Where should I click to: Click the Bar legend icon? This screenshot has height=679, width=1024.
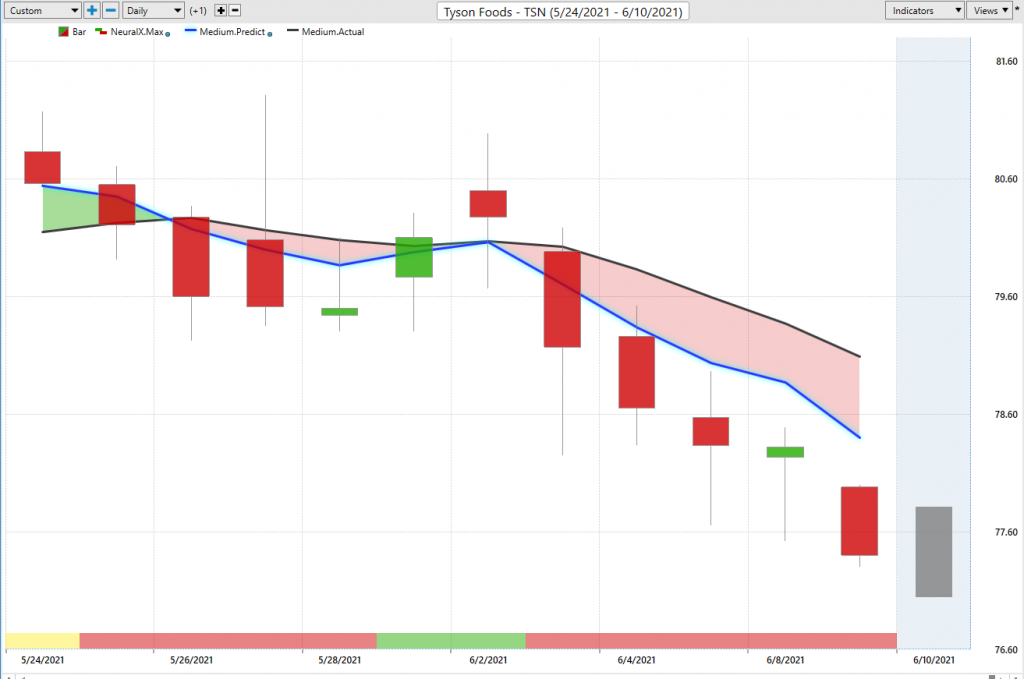63,31
